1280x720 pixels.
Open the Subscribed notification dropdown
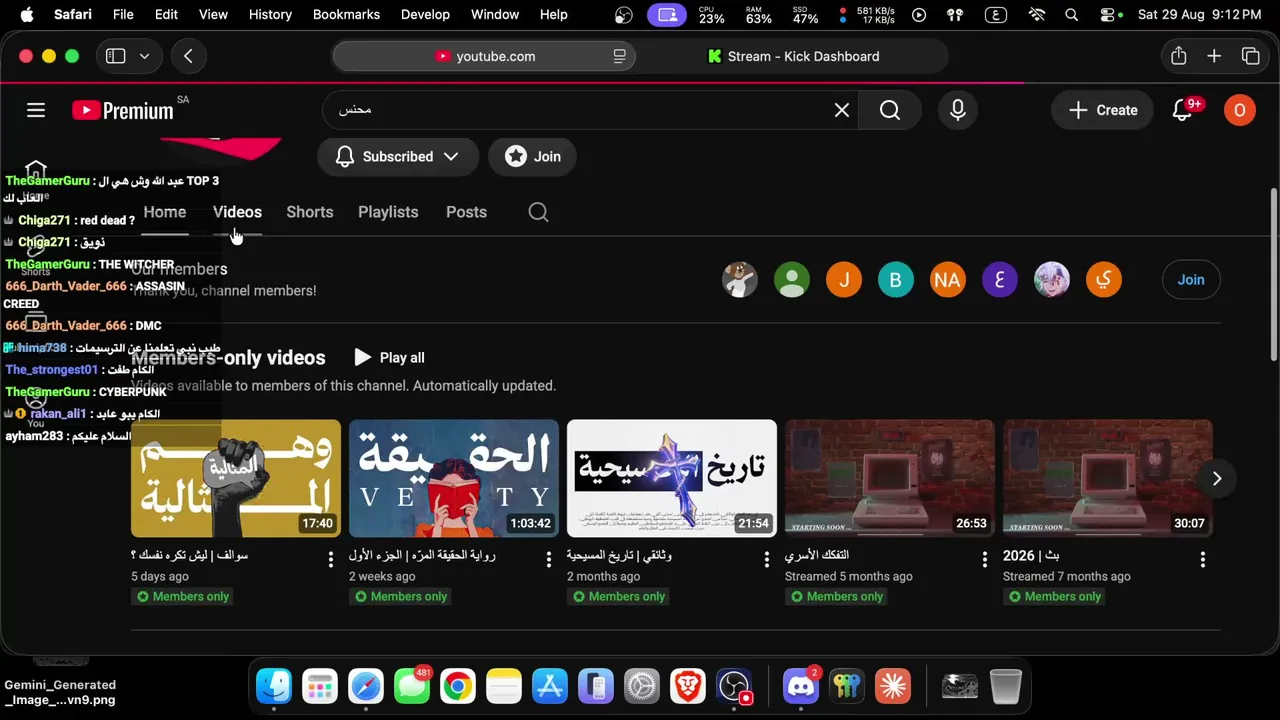[397, 156]
